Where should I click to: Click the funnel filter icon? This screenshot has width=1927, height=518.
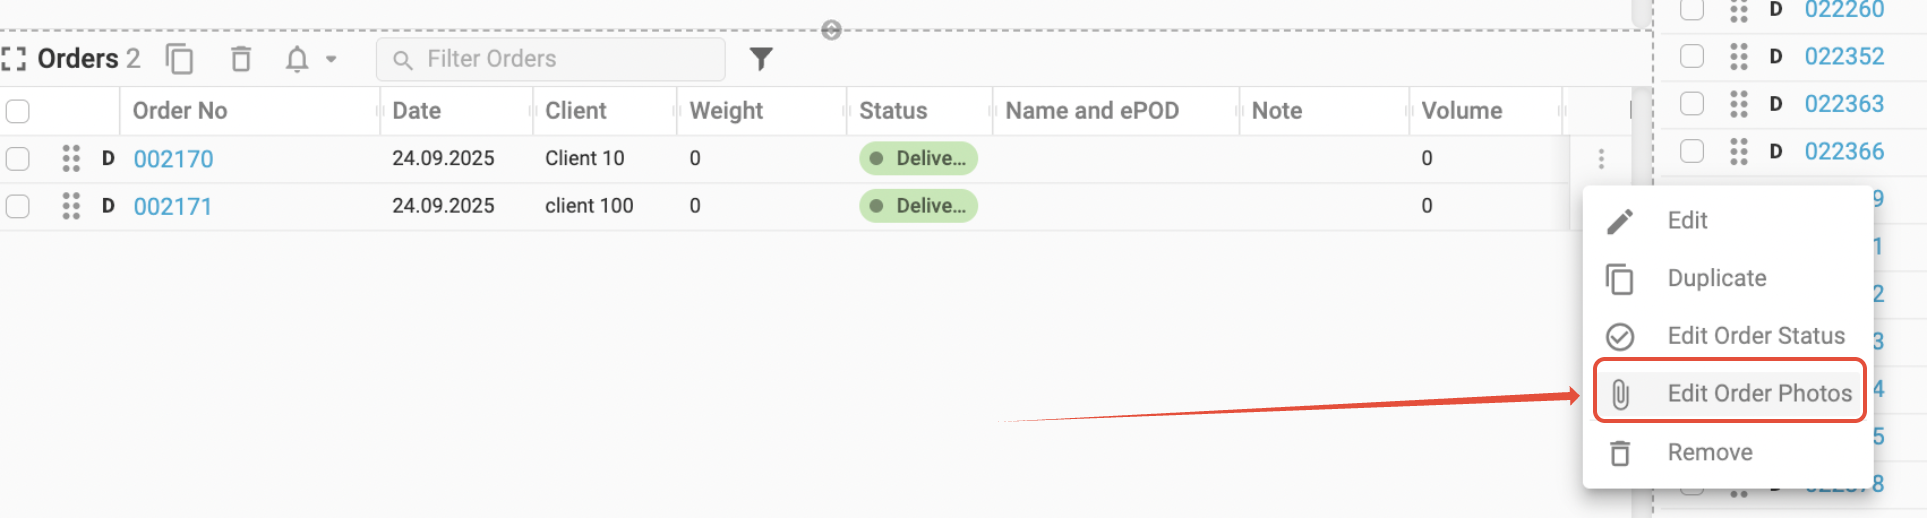point(761,59)
